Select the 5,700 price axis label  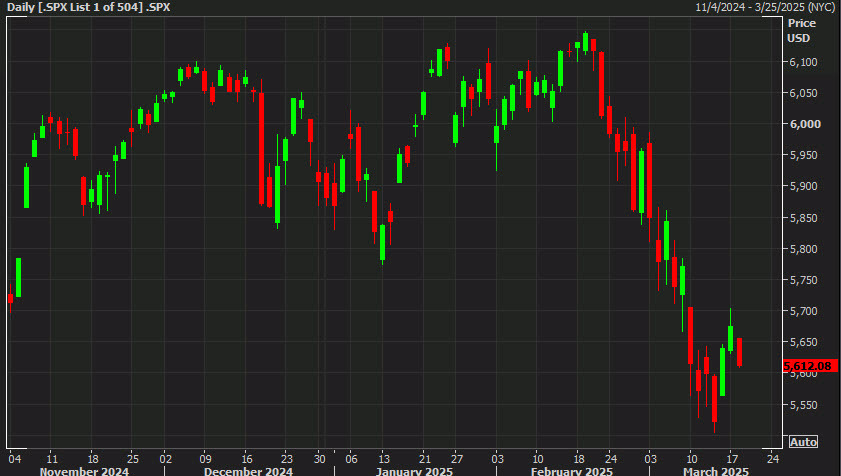point(803,311)
